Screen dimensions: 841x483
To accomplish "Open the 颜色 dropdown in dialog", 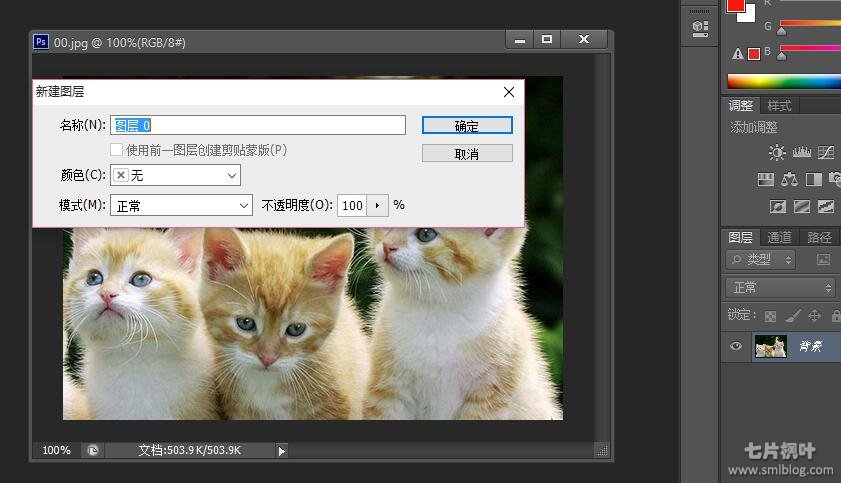I will [176, 175].
